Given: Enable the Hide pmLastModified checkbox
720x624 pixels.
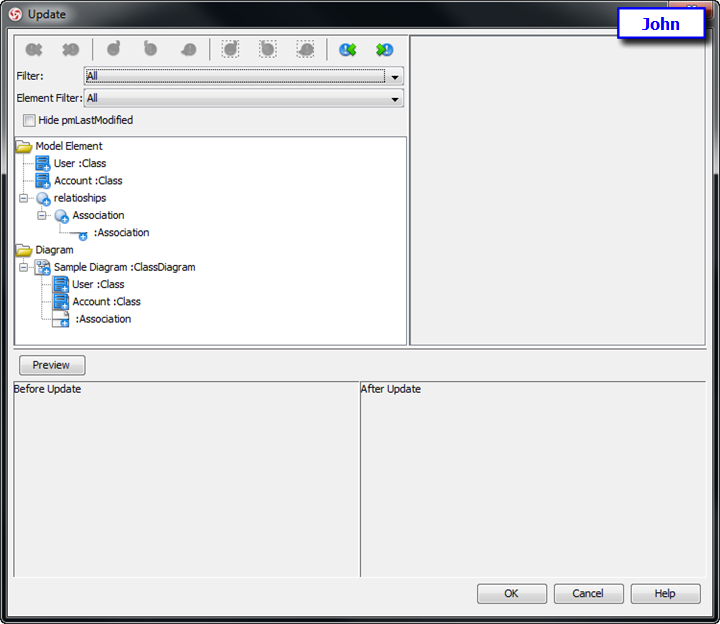Looking at the screenshot, I should coord(29,120).
